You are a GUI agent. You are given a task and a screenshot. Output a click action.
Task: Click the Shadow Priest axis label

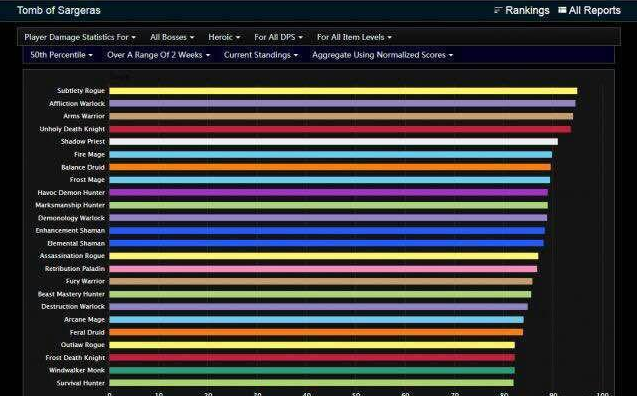click(83, 142)
